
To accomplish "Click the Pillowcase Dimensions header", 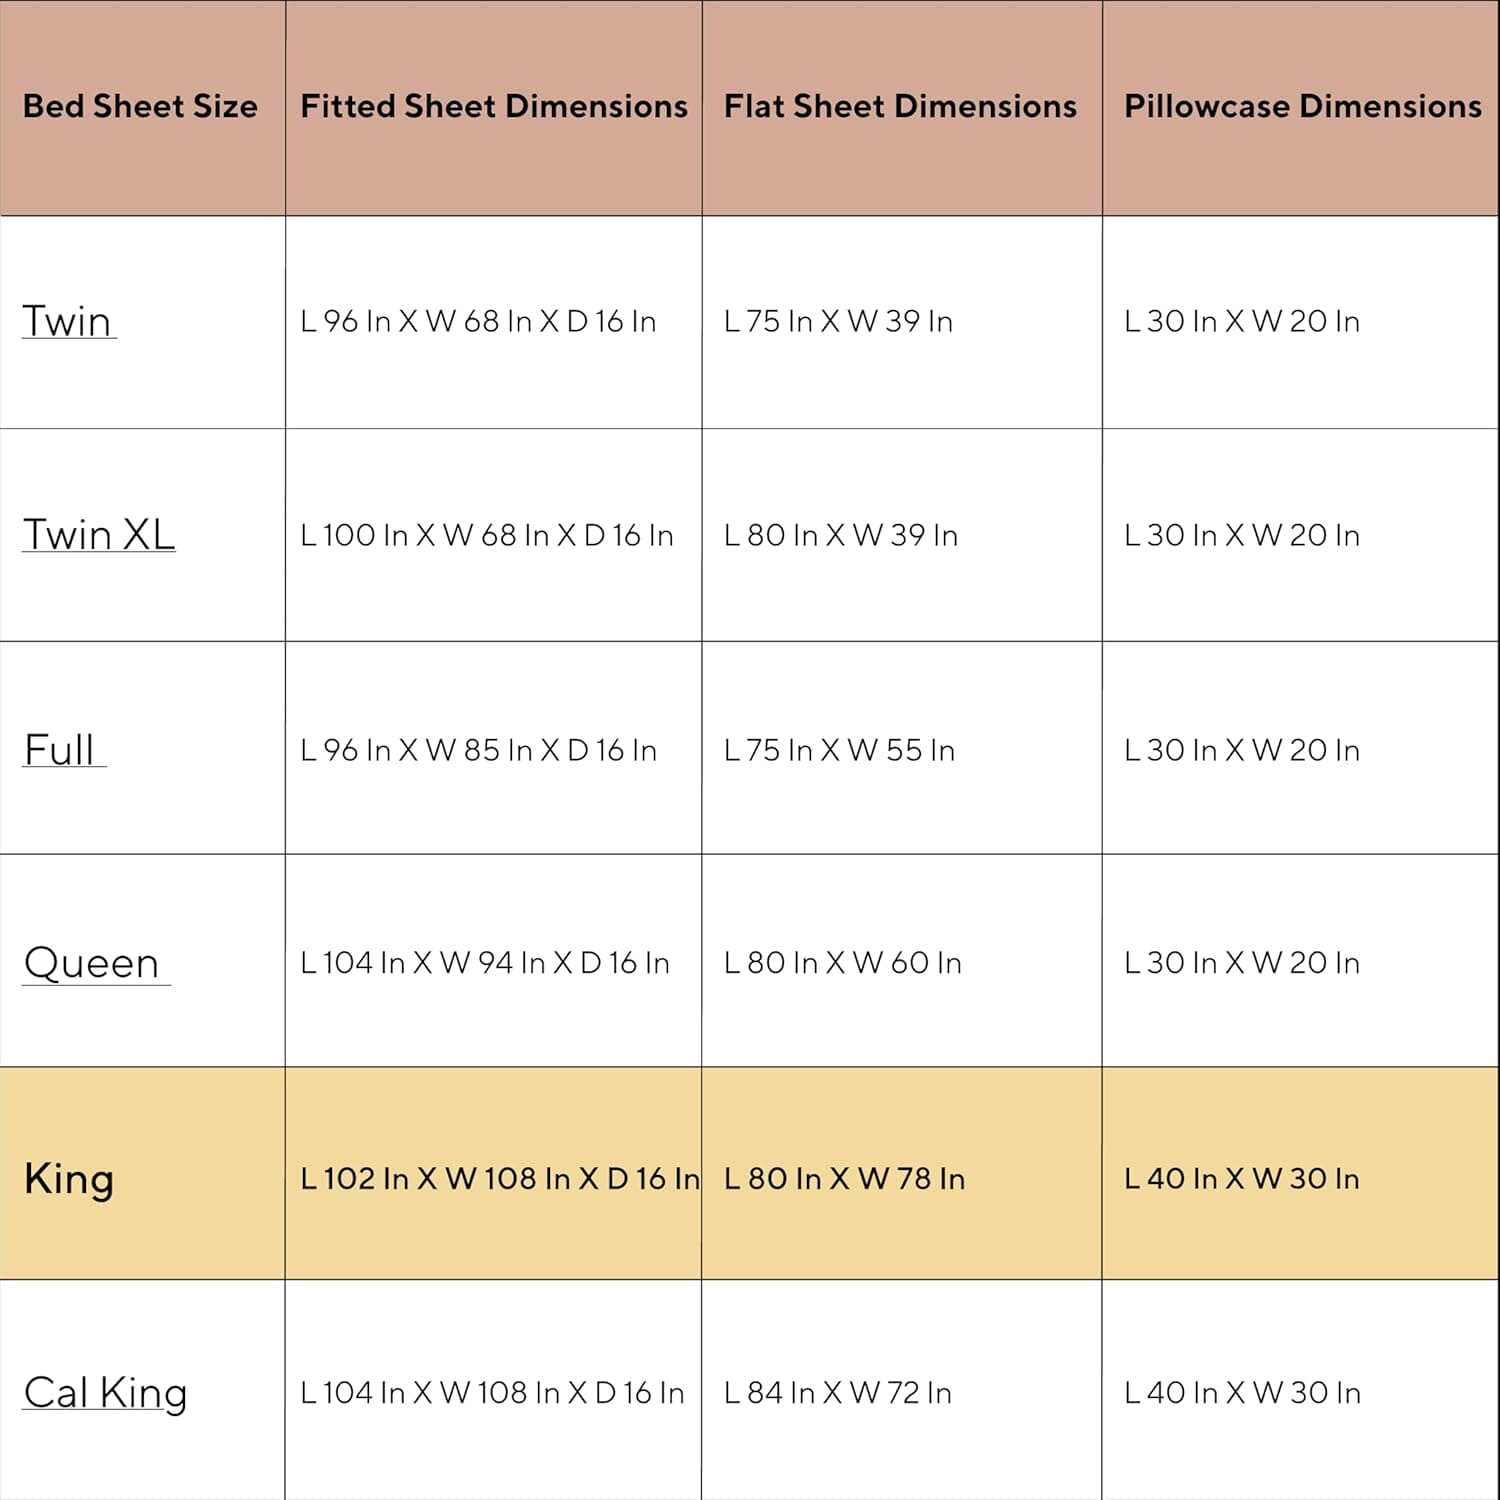I will click(1302, 106).
